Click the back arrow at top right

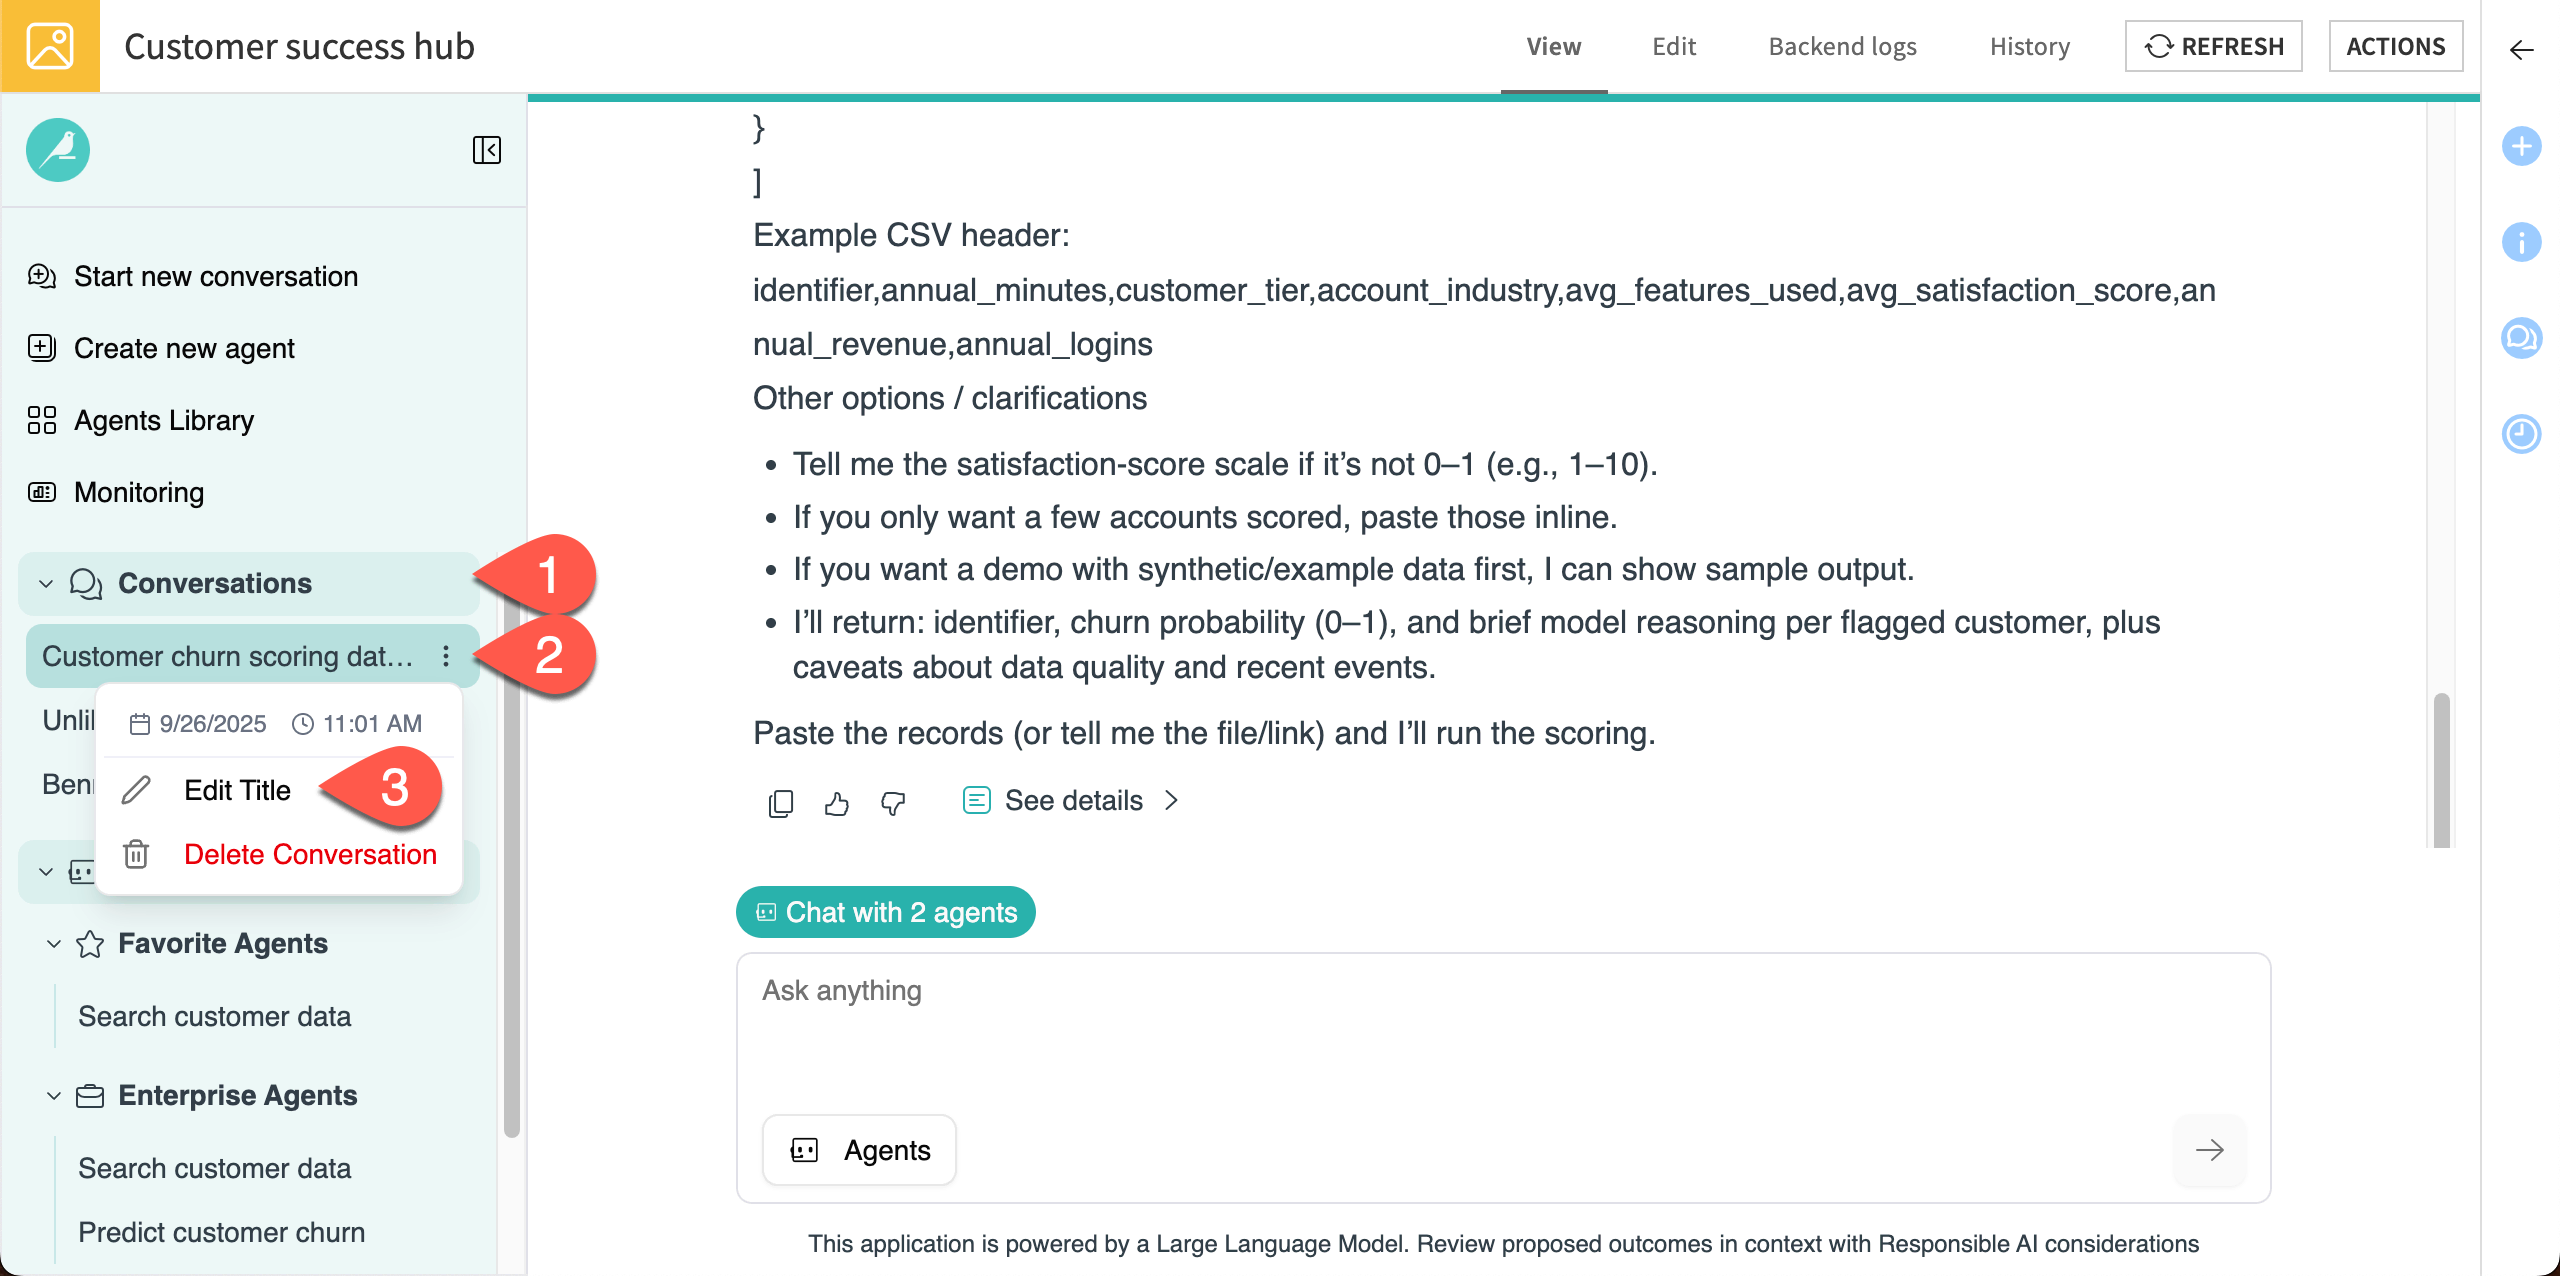2521,50
